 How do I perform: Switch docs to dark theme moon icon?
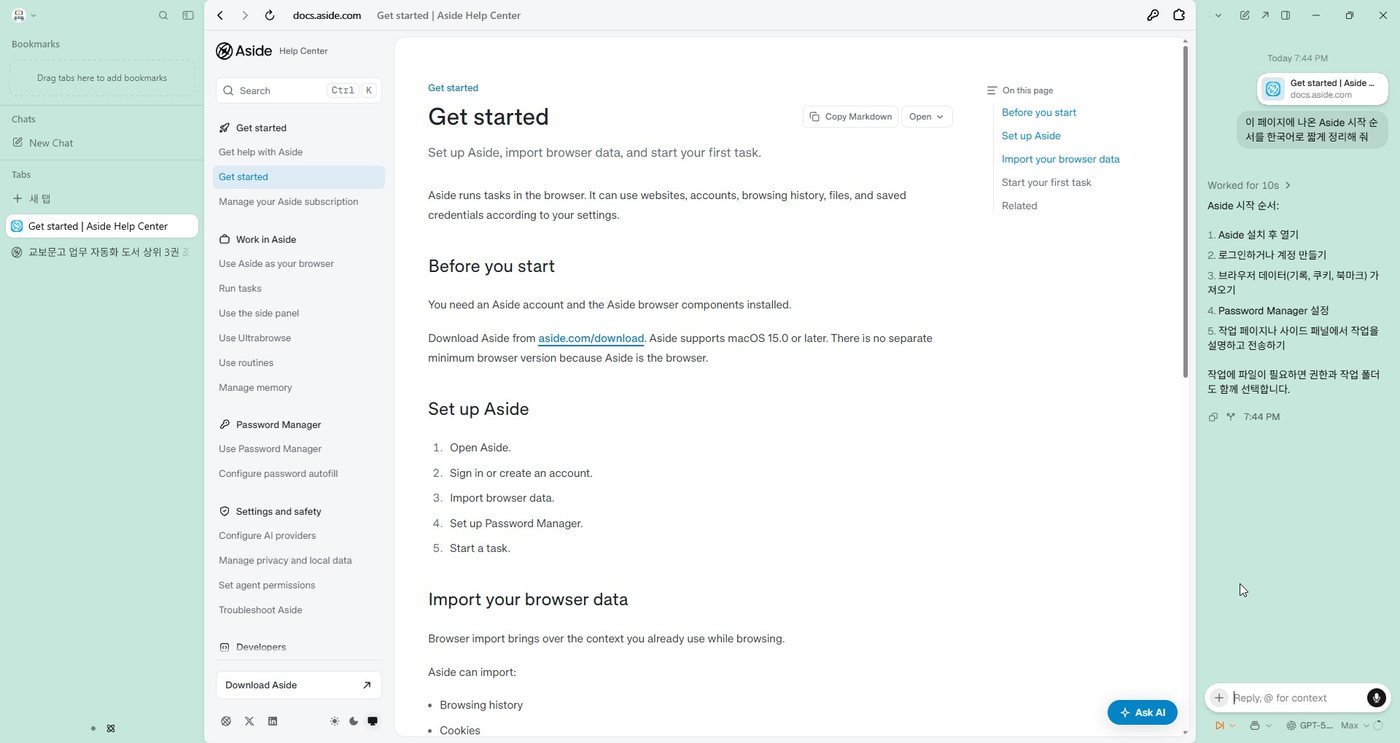pyautogui.click(x=353, y=721)
